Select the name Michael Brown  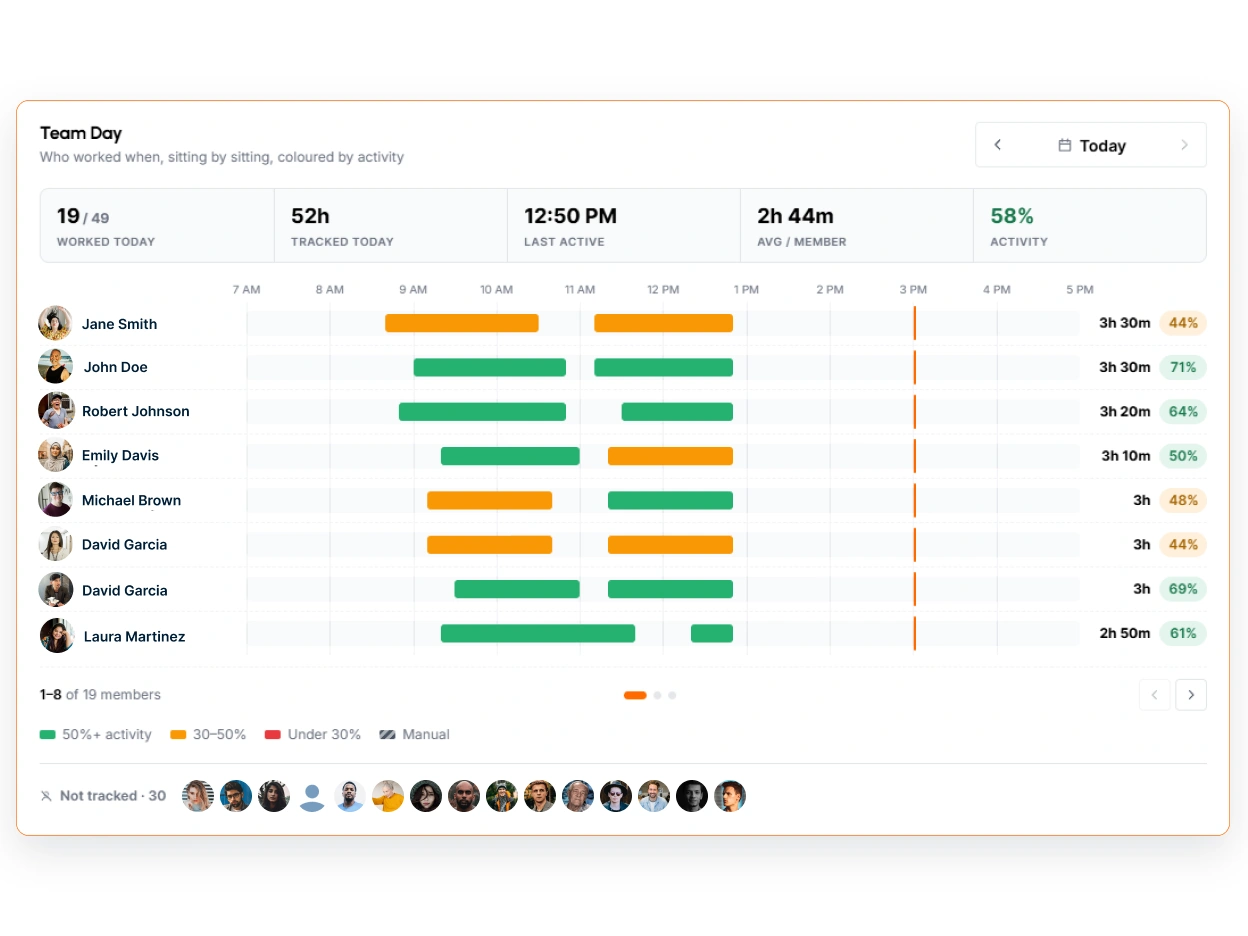[131, 500]
